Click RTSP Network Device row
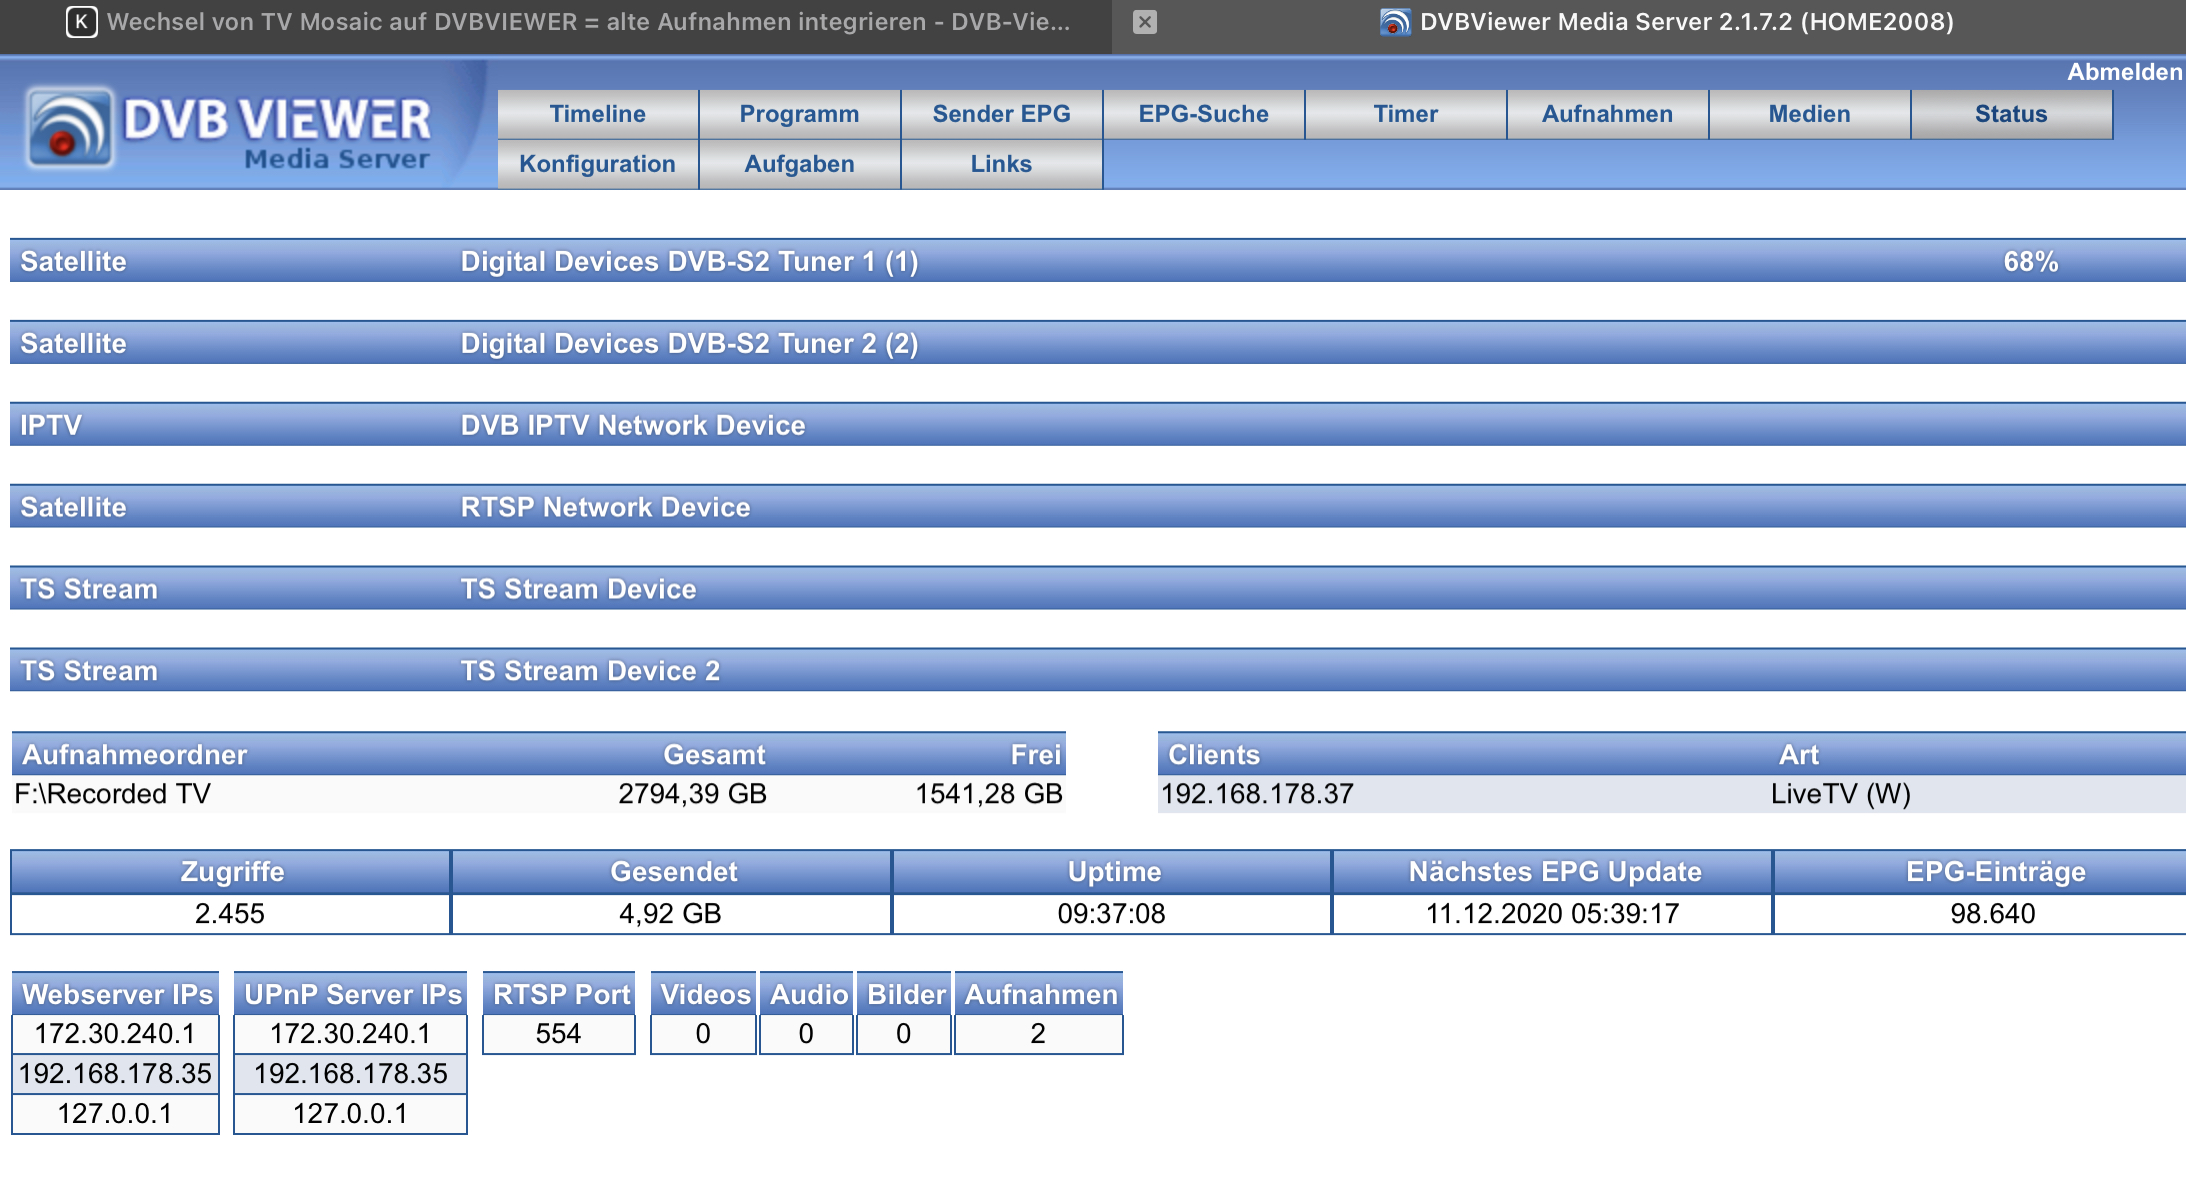This screenshot has width=2186, height=1178. (1098, 507)
